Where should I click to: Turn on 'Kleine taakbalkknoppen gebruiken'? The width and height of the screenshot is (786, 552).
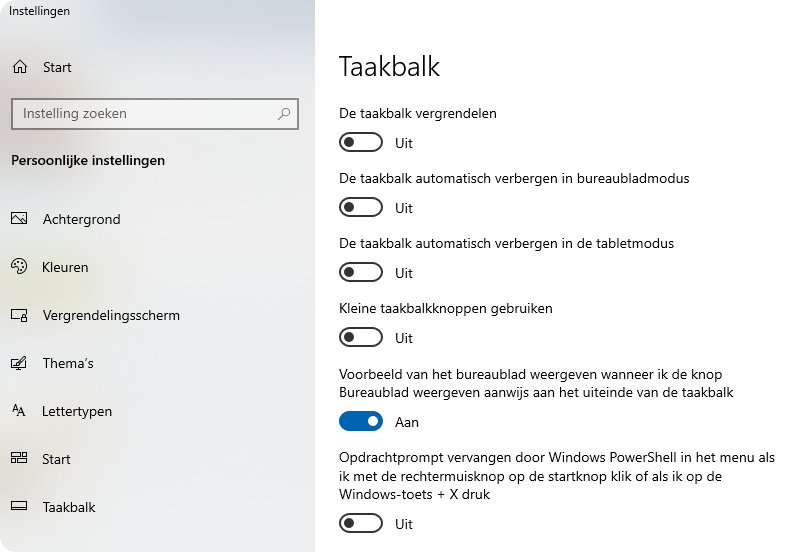[361, 338]
